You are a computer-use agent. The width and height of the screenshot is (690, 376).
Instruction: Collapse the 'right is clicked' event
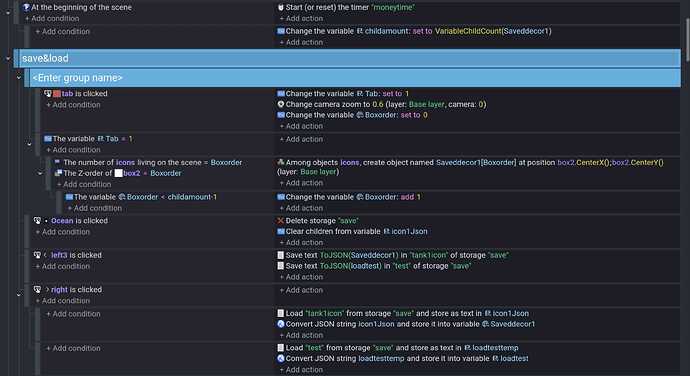click(19, 295)
